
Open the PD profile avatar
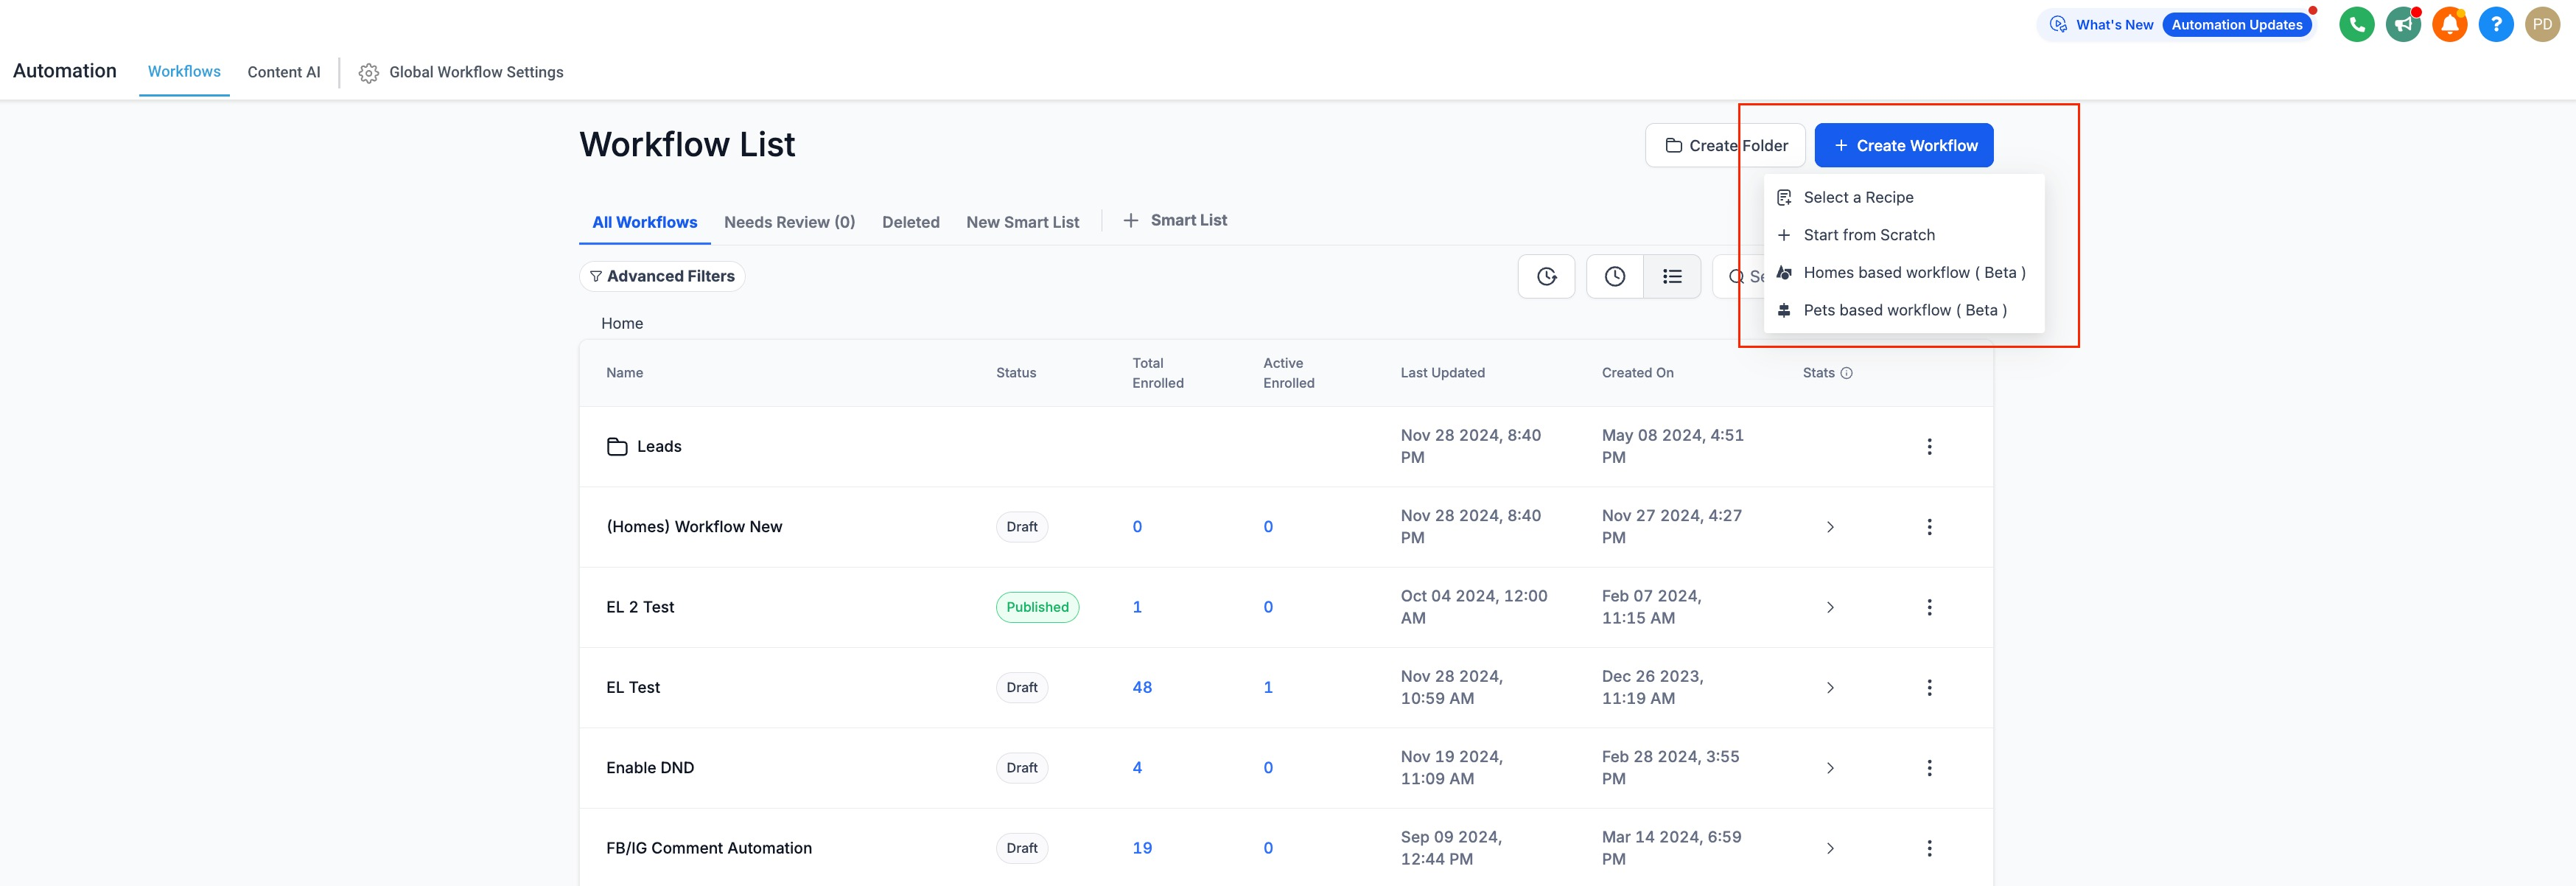tap(2542, 24)
